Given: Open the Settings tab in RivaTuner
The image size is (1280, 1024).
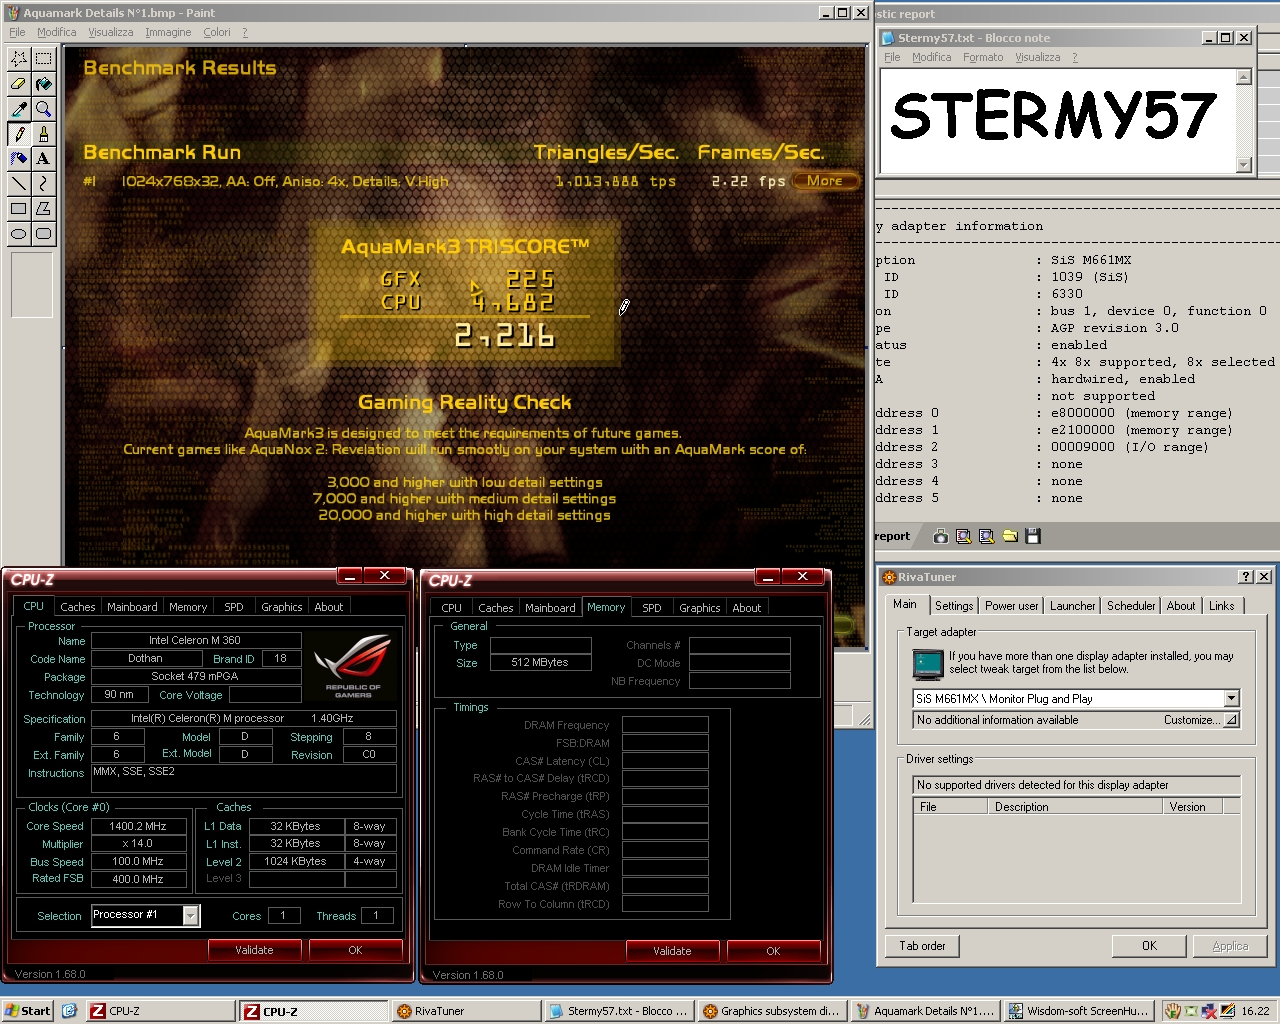Looking at the screenshot, I should pos(954,606).
